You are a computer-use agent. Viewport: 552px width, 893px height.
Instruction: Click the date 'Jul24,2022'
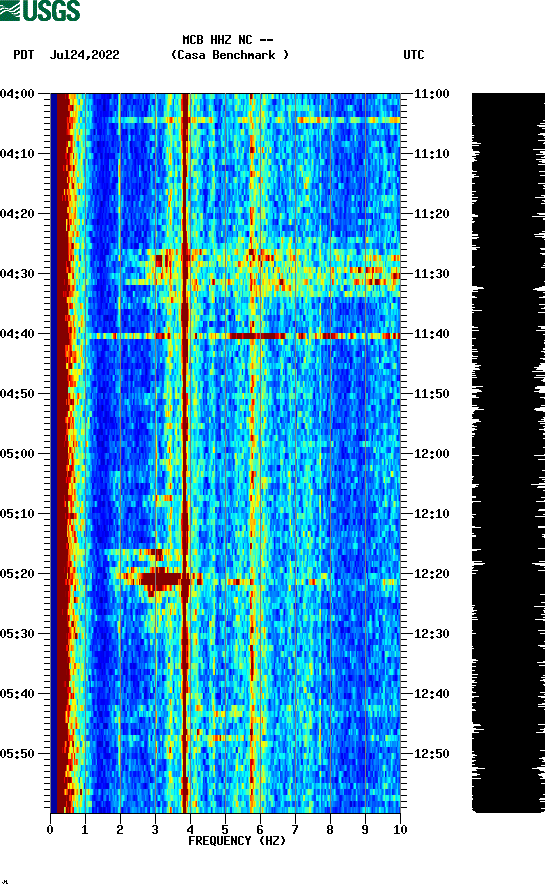pos(84,55)
